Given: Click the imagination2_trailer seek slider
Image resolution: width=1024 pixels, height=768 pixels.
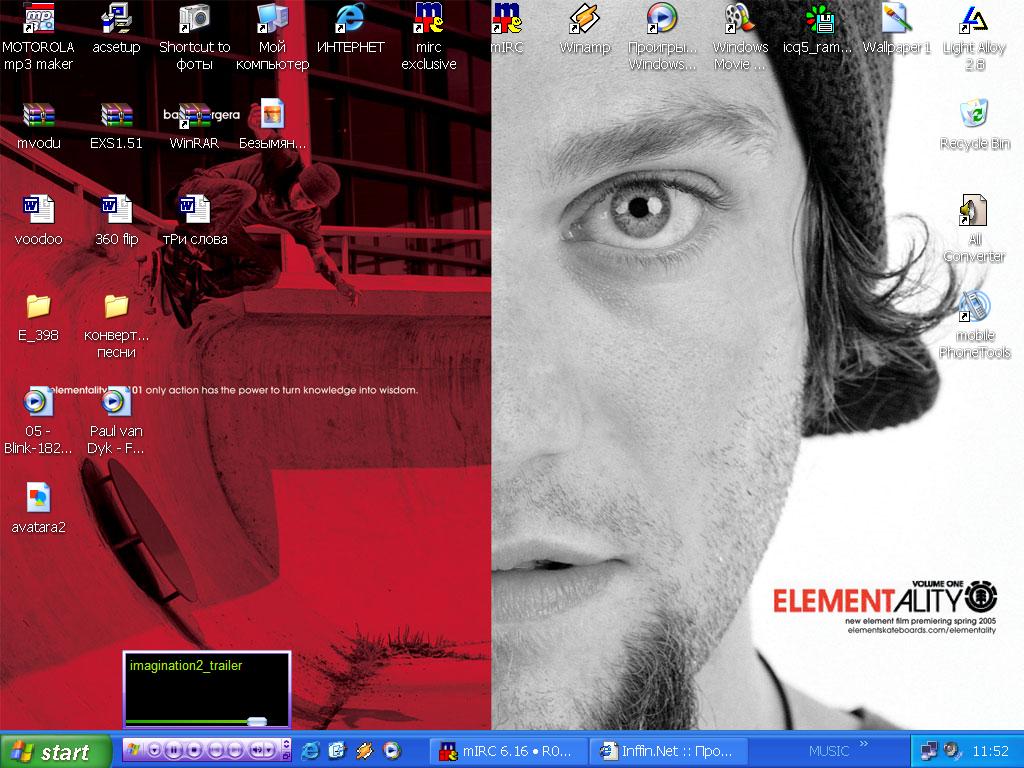Looking at the screenshot, I should click(x=256, y=720).
